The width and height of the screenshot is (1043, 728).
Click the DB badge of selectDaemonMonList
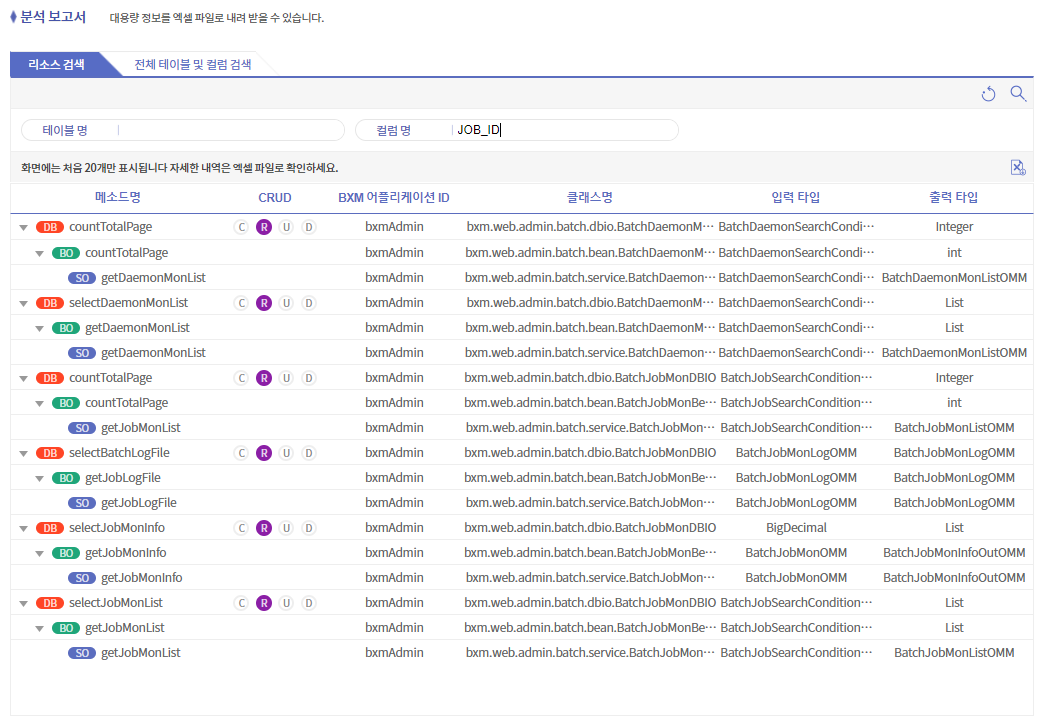click(50, 303)
